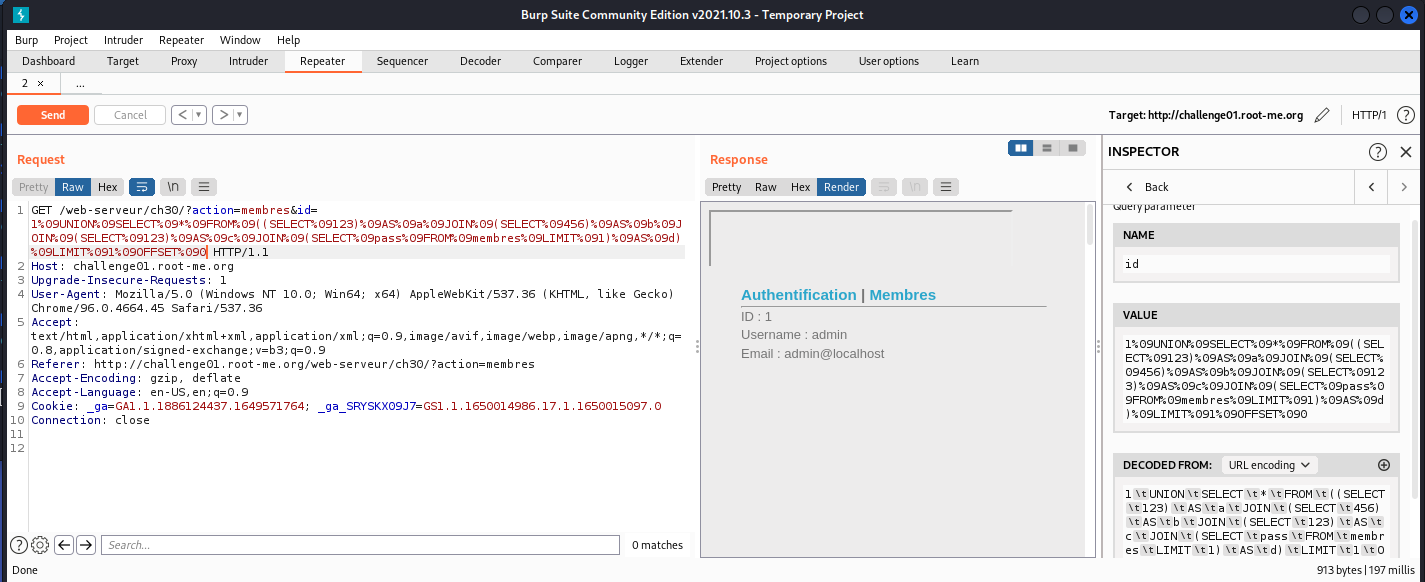Toggle line wrap icon in Request toolbar
The image size is (1425, 582).
(x=142, y=187)
